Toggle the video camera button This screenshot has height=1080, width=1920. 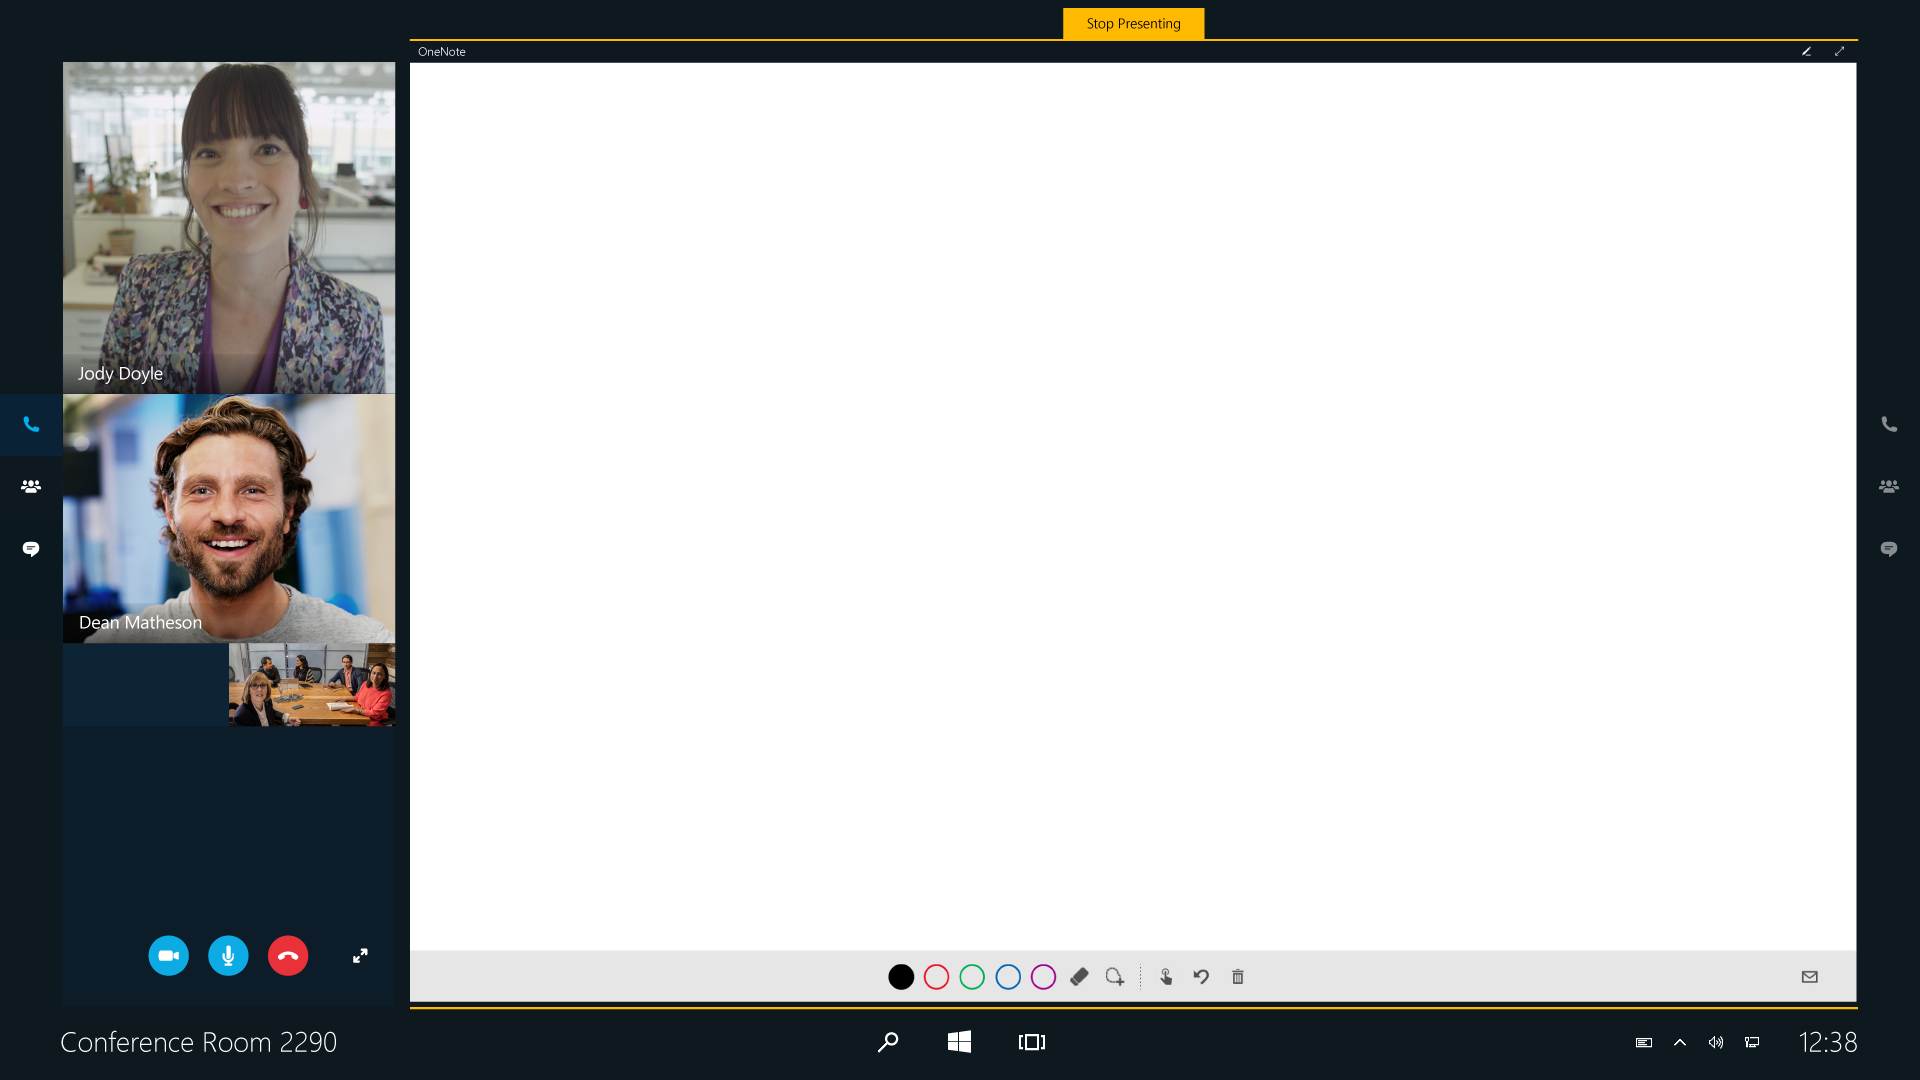(x=168, y=956)
